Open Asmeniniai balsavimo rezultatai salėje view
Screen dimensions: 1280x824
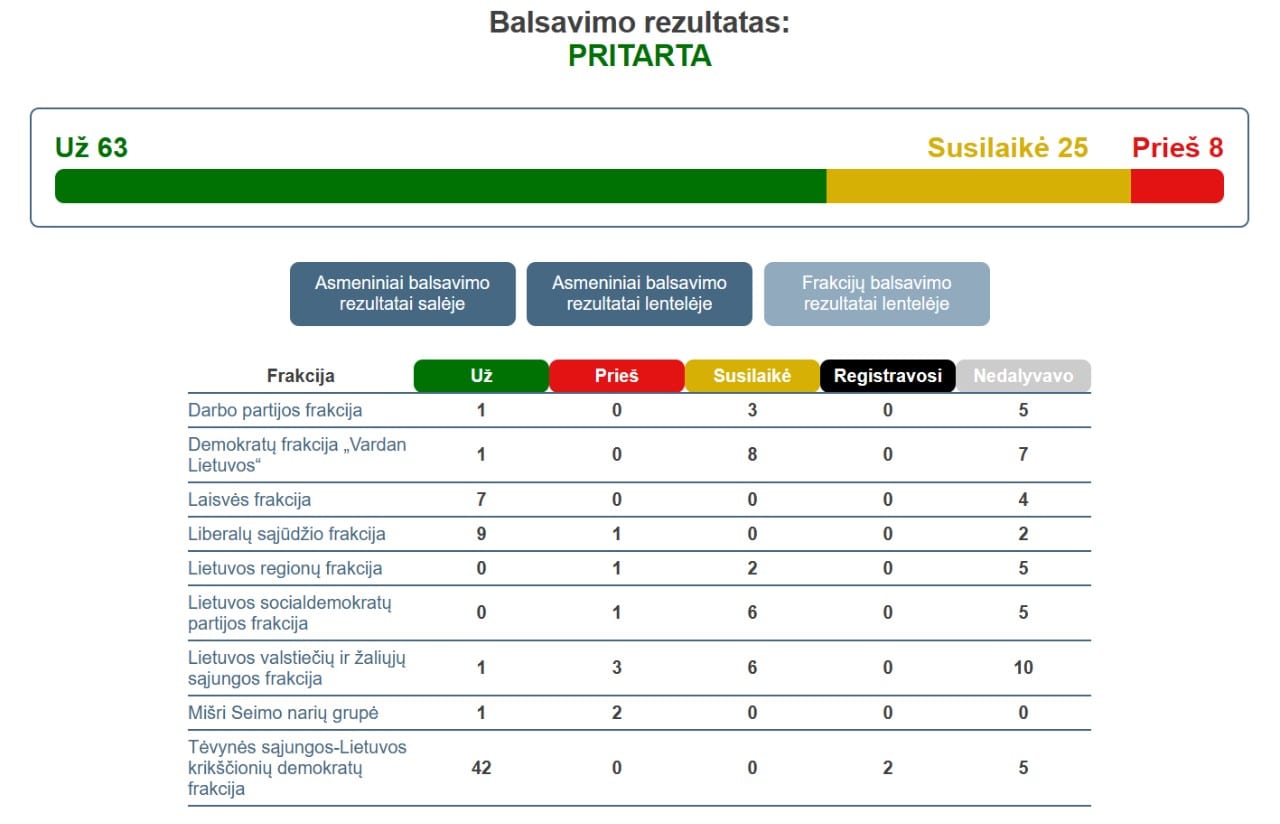click(x=403, y=294)
